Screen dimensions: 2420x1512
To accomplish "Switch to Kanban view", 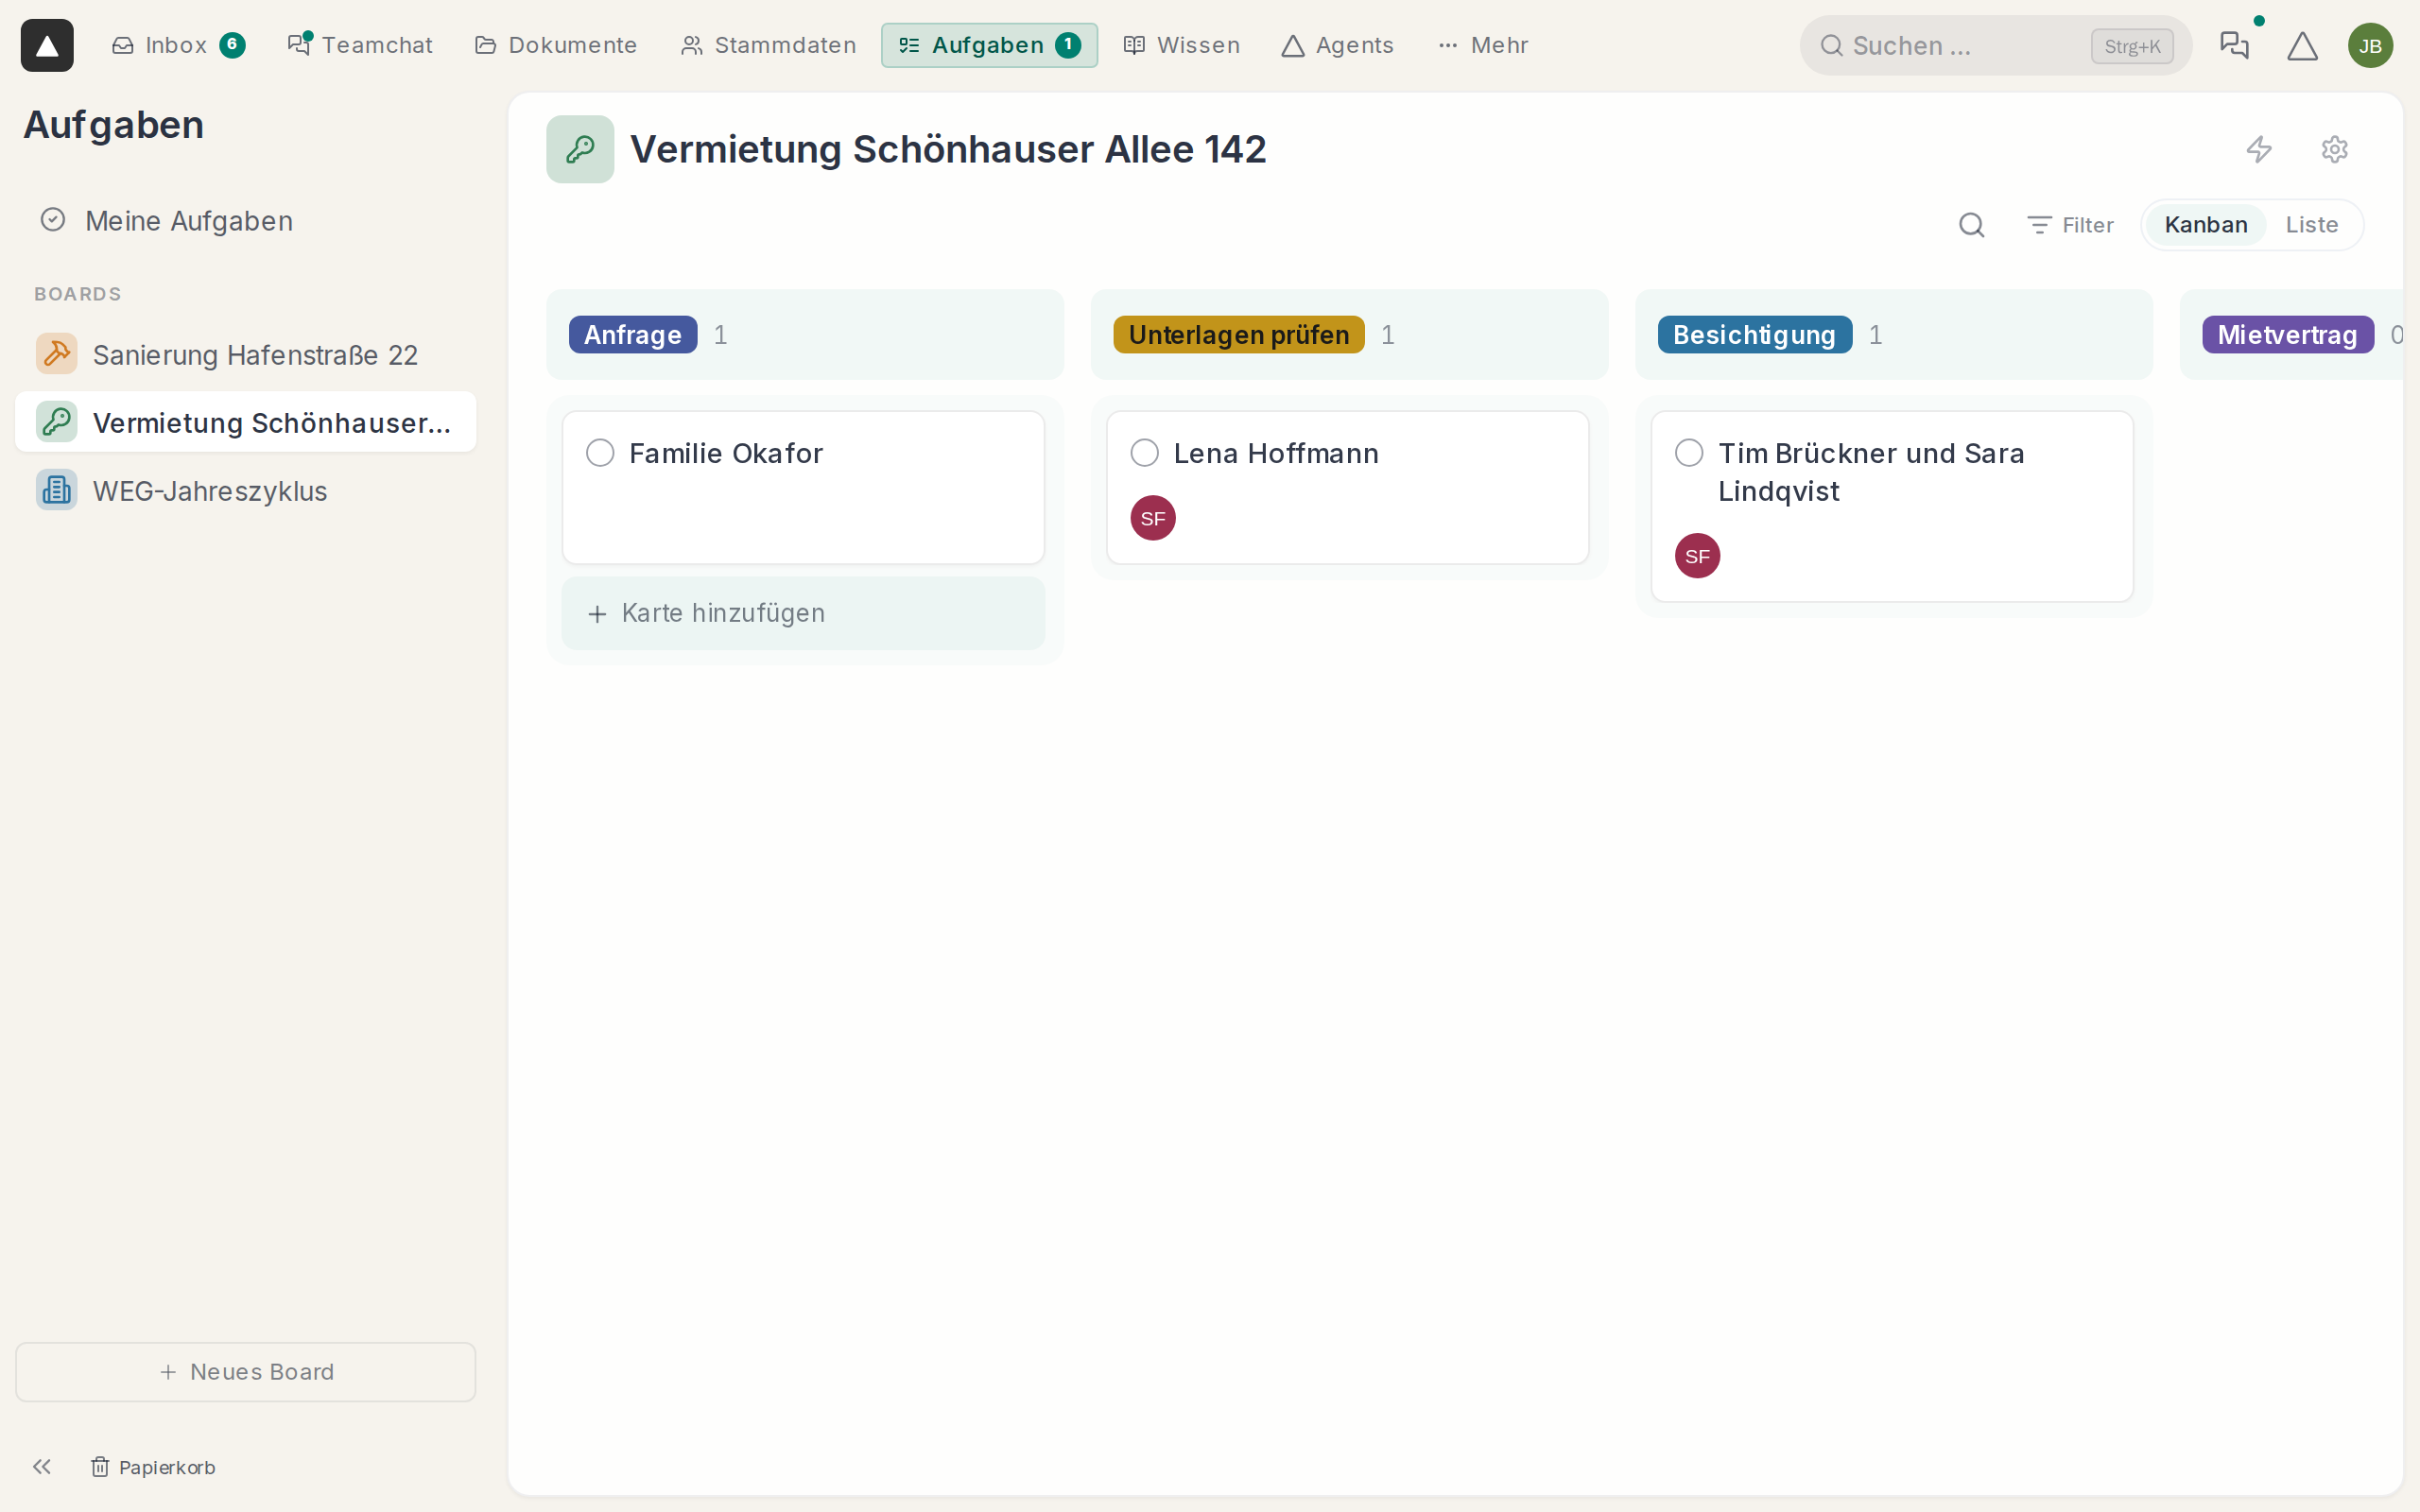I will pos(2206,225).
